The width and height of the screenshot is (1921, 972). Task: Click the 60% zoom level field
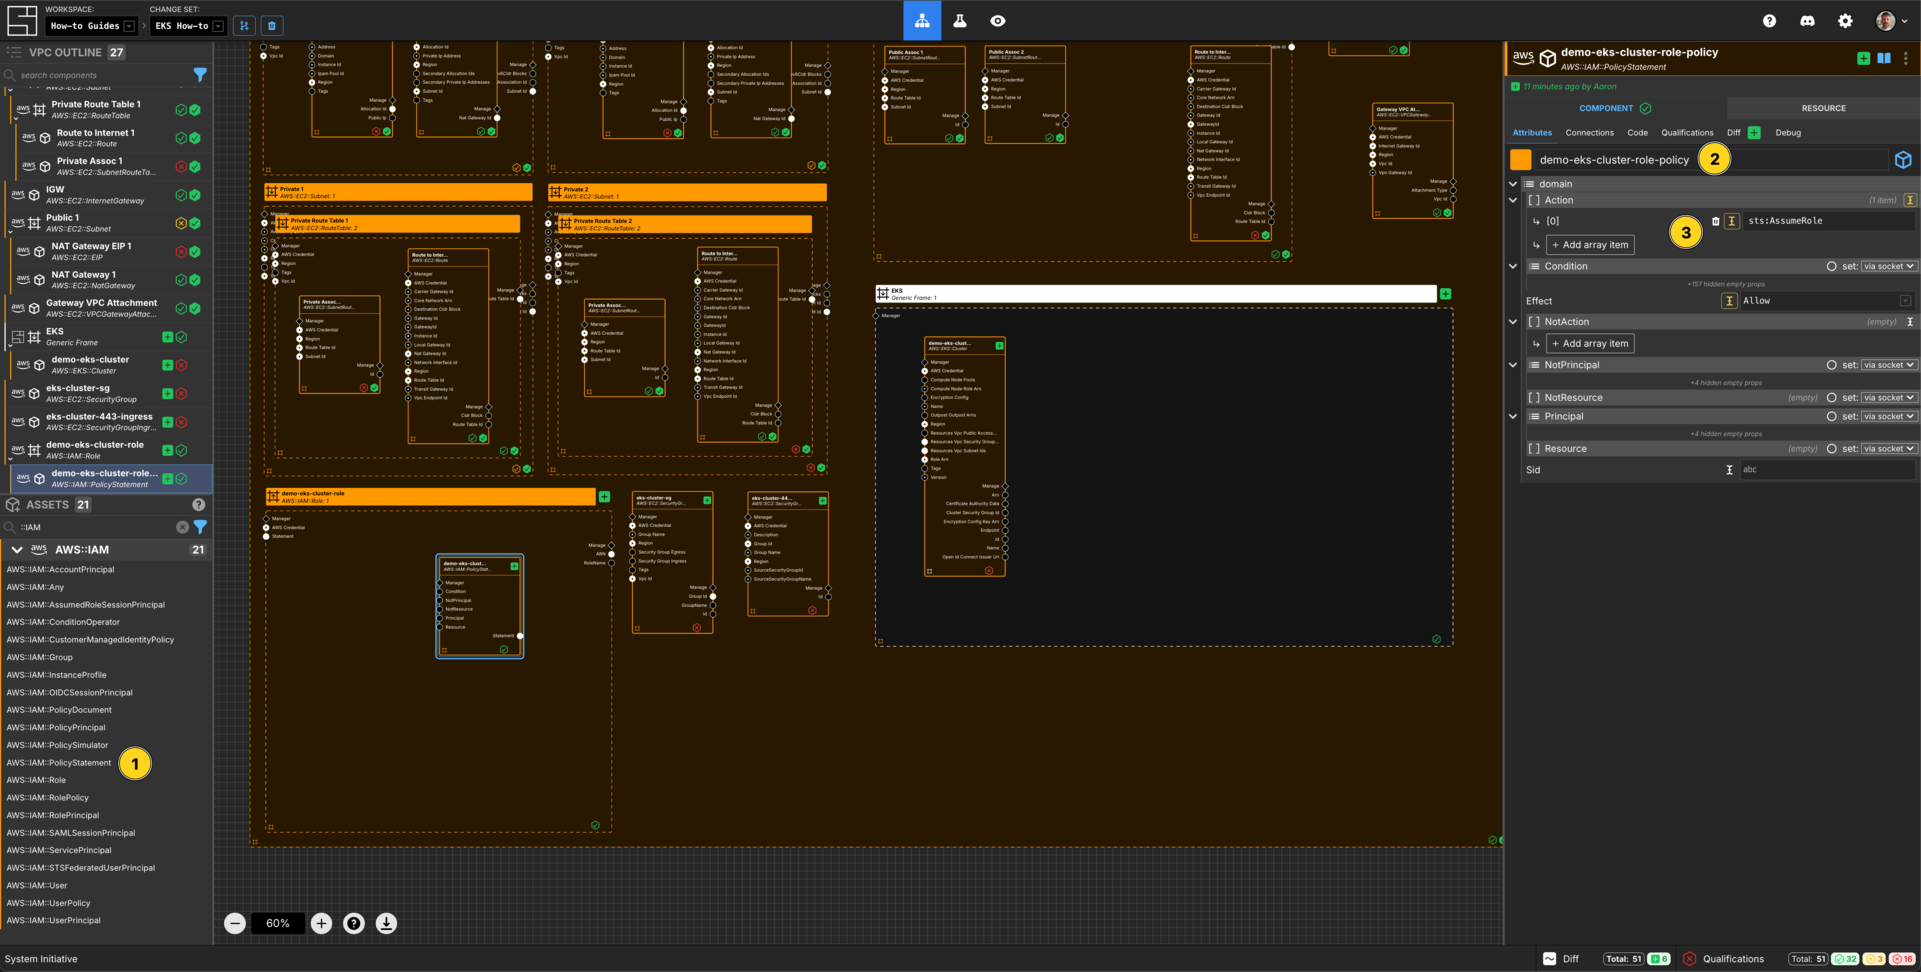click(278, 923)
